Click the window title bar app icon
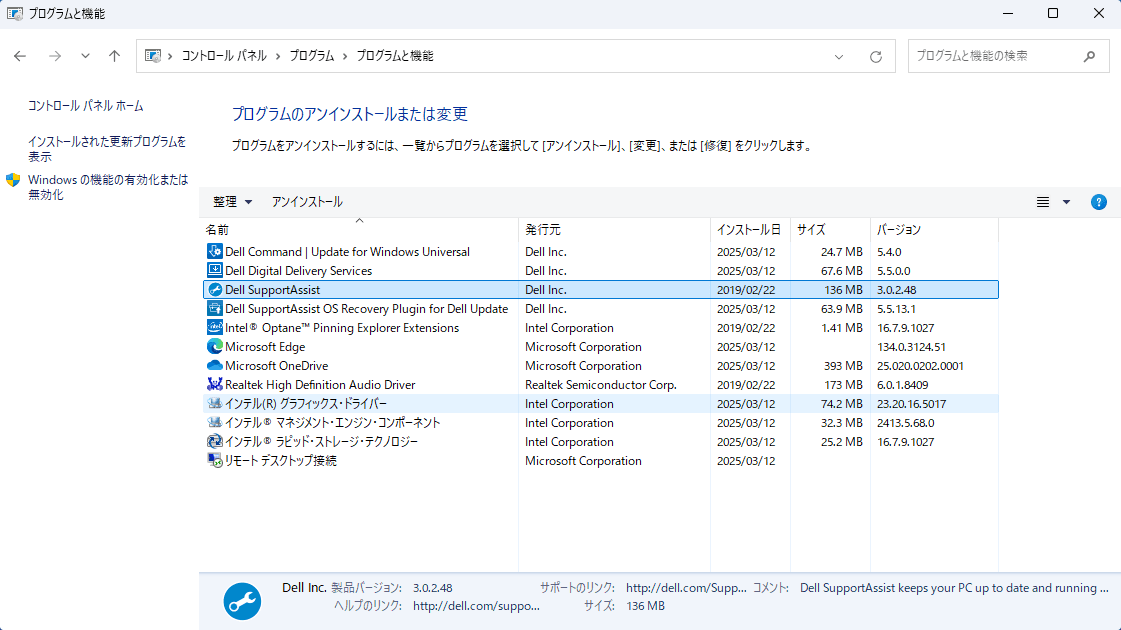The height and width of the screenshot is (630, 1121). (14, 14)
